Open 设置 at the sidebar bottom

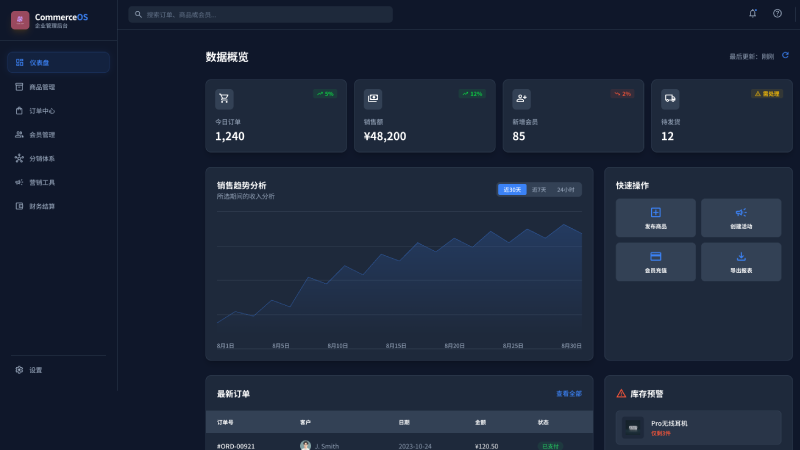click(36, 370)
